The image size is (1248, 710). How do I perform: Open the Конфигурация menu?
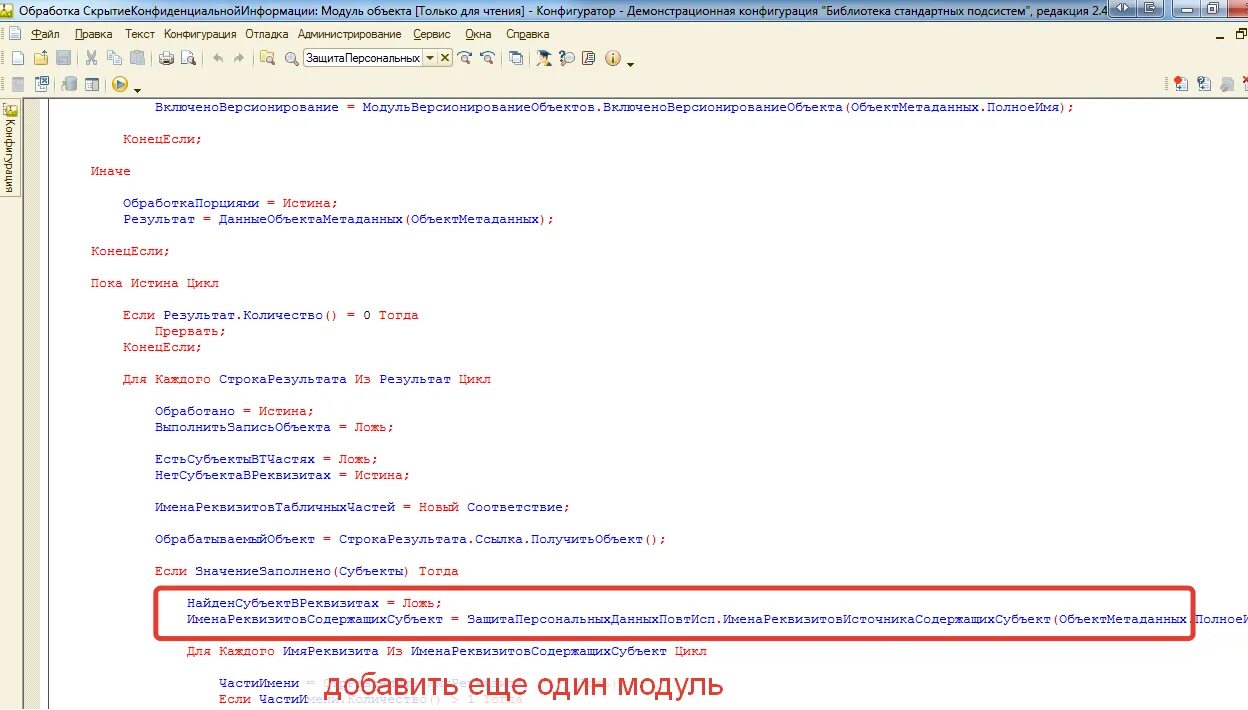pyautogui.click(x=200, y=34)
